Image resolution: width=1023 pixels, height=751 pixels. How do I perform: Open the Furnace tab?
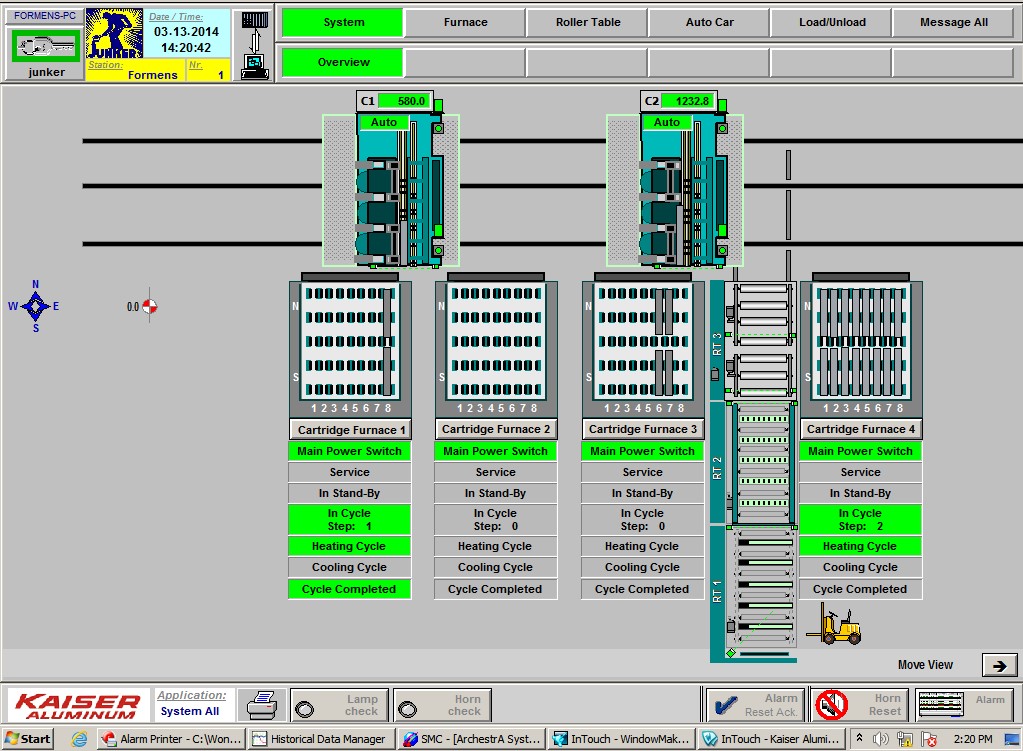(x=465, y=22)
